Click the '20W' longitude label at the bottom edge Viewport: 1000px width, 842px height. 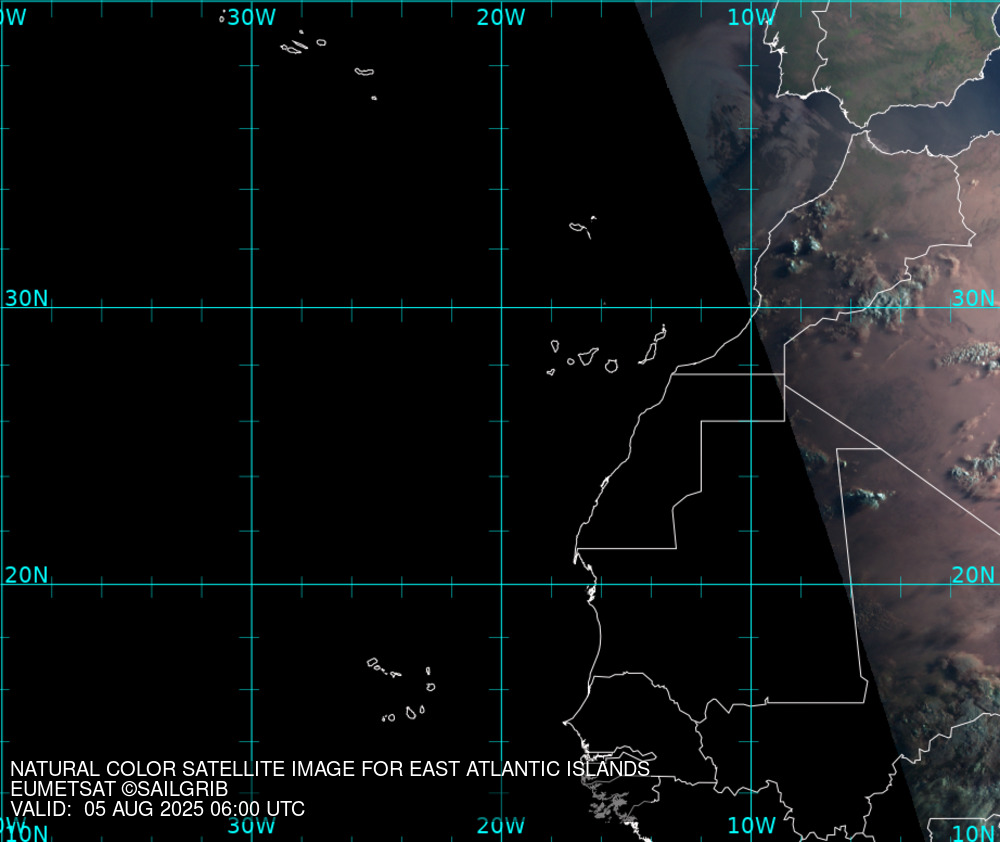point(501,825)
